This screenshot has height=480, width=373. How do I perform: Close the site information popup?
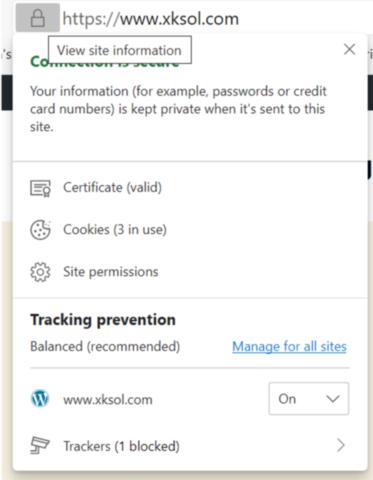coord(349,50)
